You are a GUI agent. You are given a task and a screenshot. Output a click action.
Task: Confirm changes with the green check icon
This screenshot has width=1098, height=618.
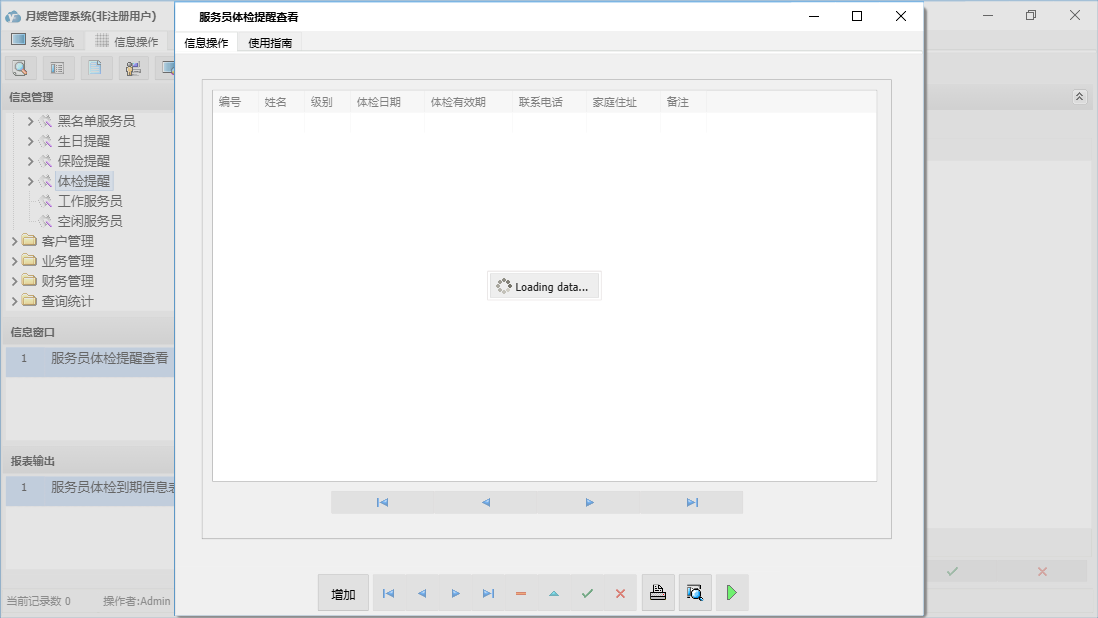tap(587, 593)
